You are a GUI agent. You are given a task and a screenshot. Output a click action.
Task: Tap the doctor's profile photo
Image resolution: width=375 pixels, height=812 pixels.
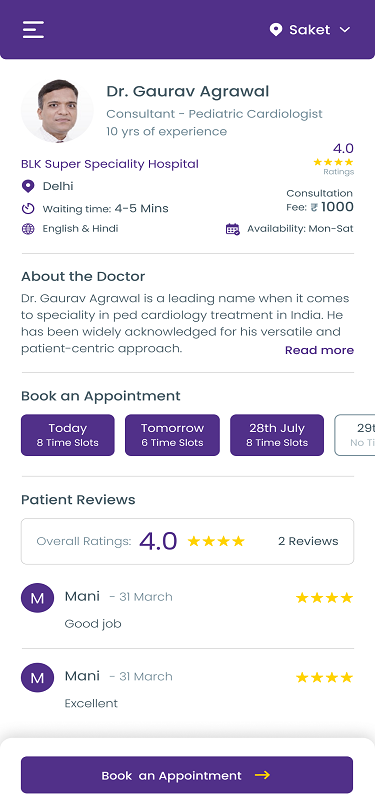pyautogui.click(x=57, y=111)
